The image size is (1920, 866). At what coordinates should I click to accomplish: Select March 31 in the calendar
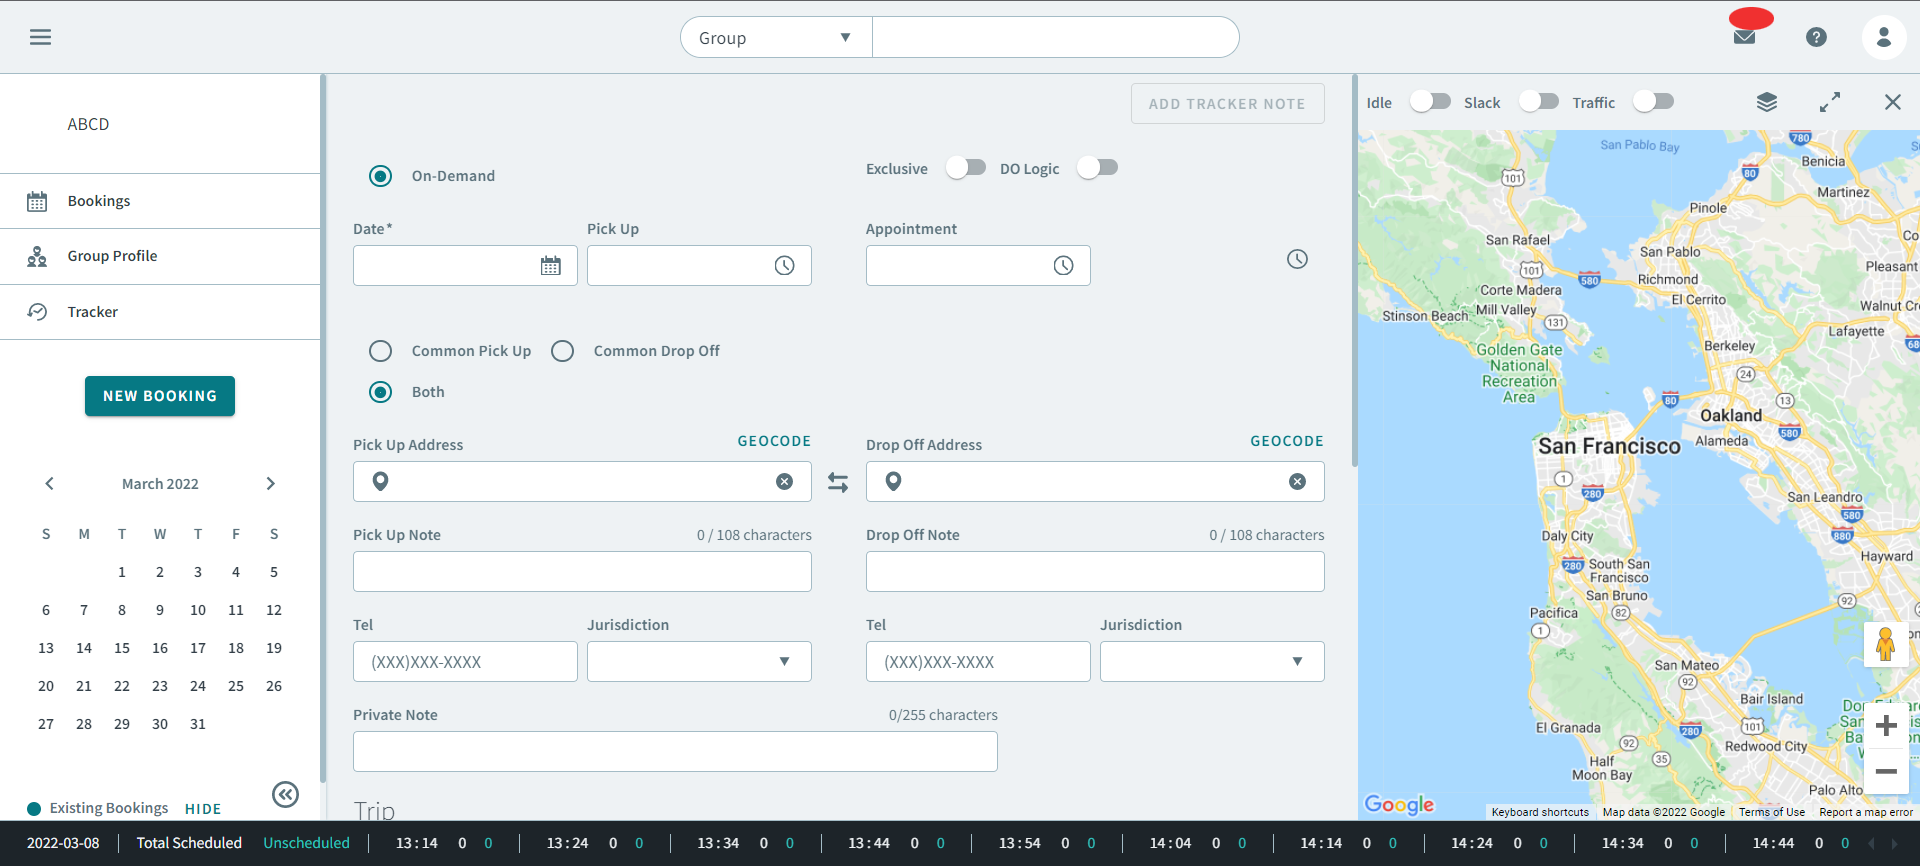coord(198,724)
